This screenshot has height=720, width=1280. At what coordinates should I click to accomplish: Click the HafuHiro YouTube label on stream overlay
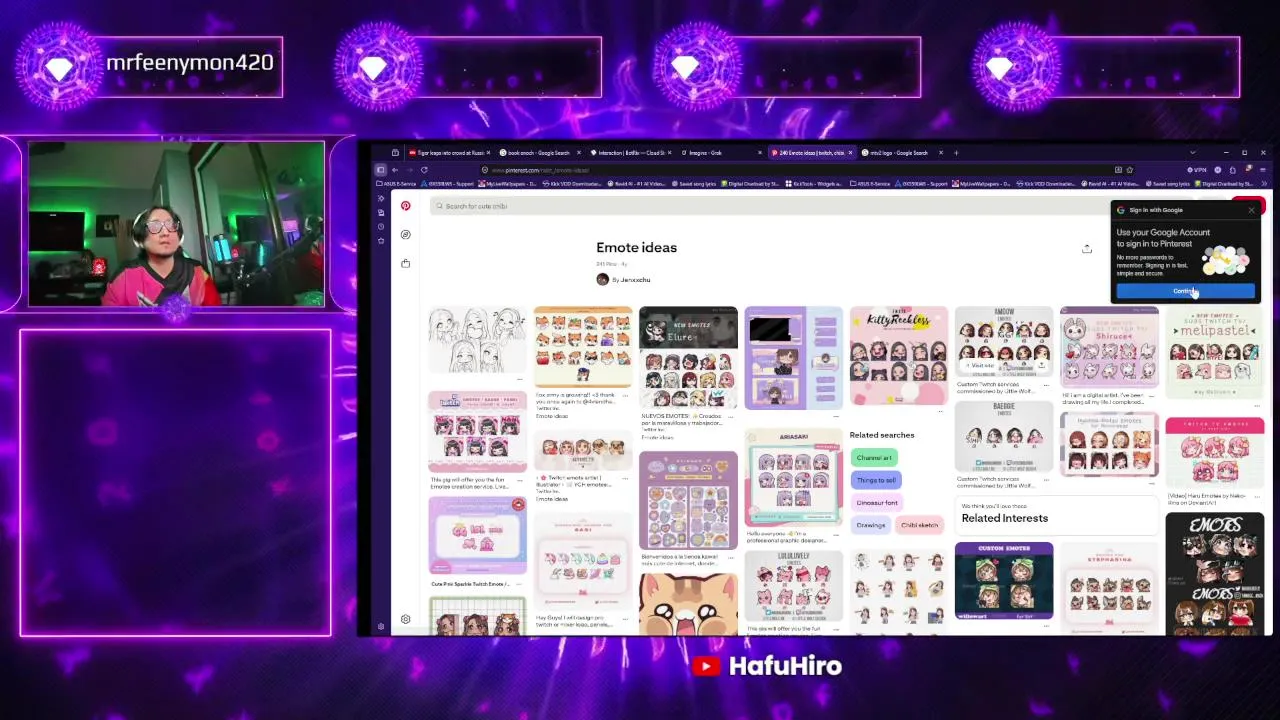767,666
